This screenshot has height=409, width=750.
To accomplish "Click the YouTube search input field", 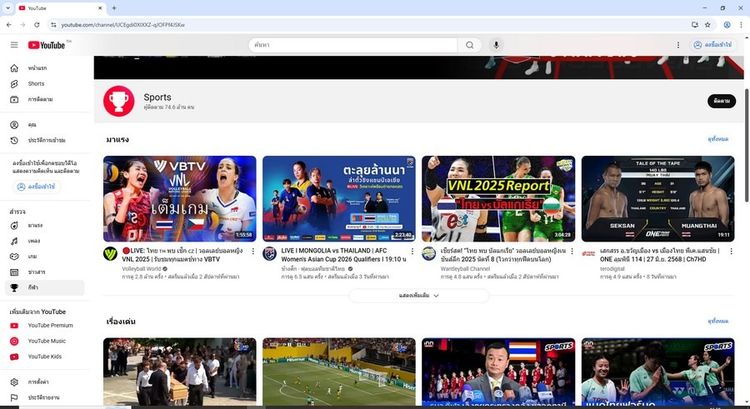I will point(354,45).
